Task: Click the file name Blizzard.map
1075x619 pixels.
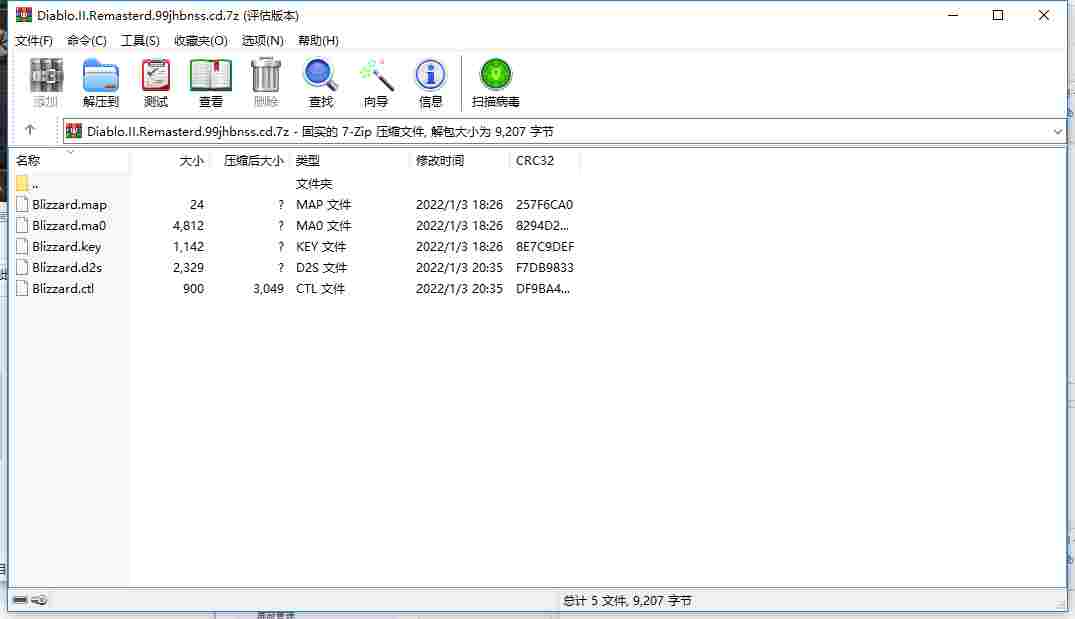Action: [69, 204]
